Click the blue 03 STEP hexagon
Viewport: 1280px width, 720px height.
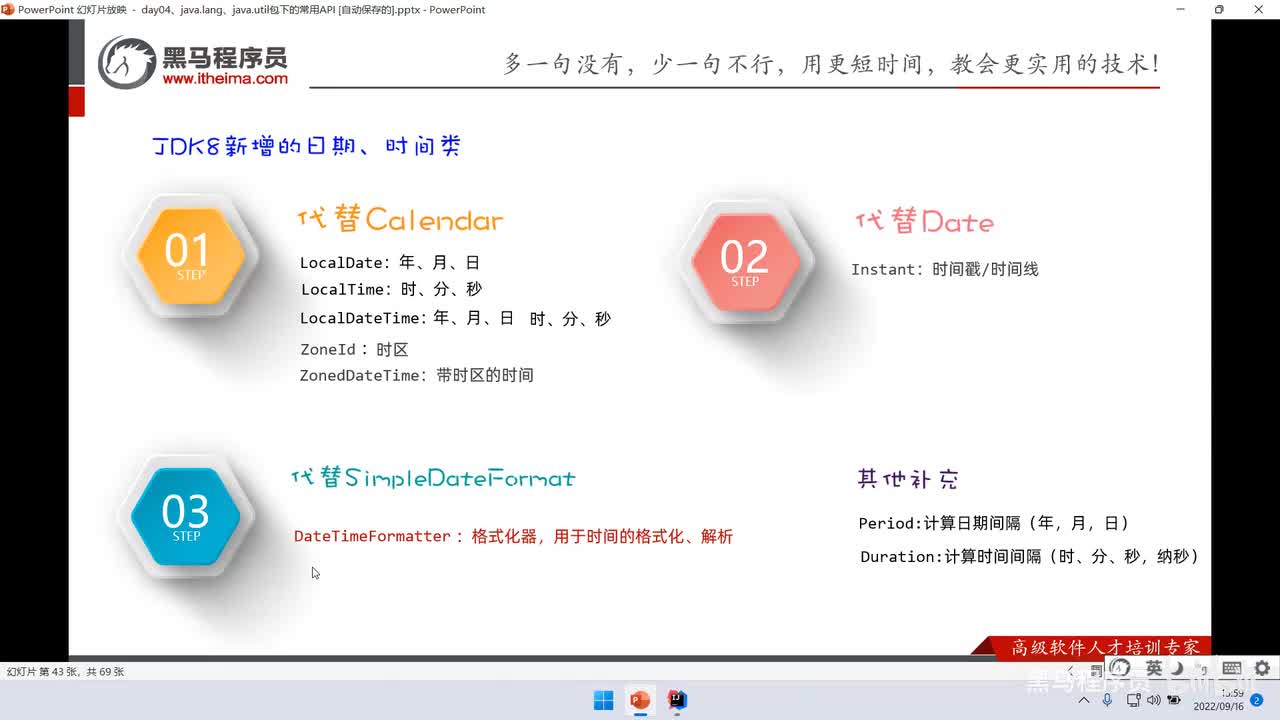[186, 516]
